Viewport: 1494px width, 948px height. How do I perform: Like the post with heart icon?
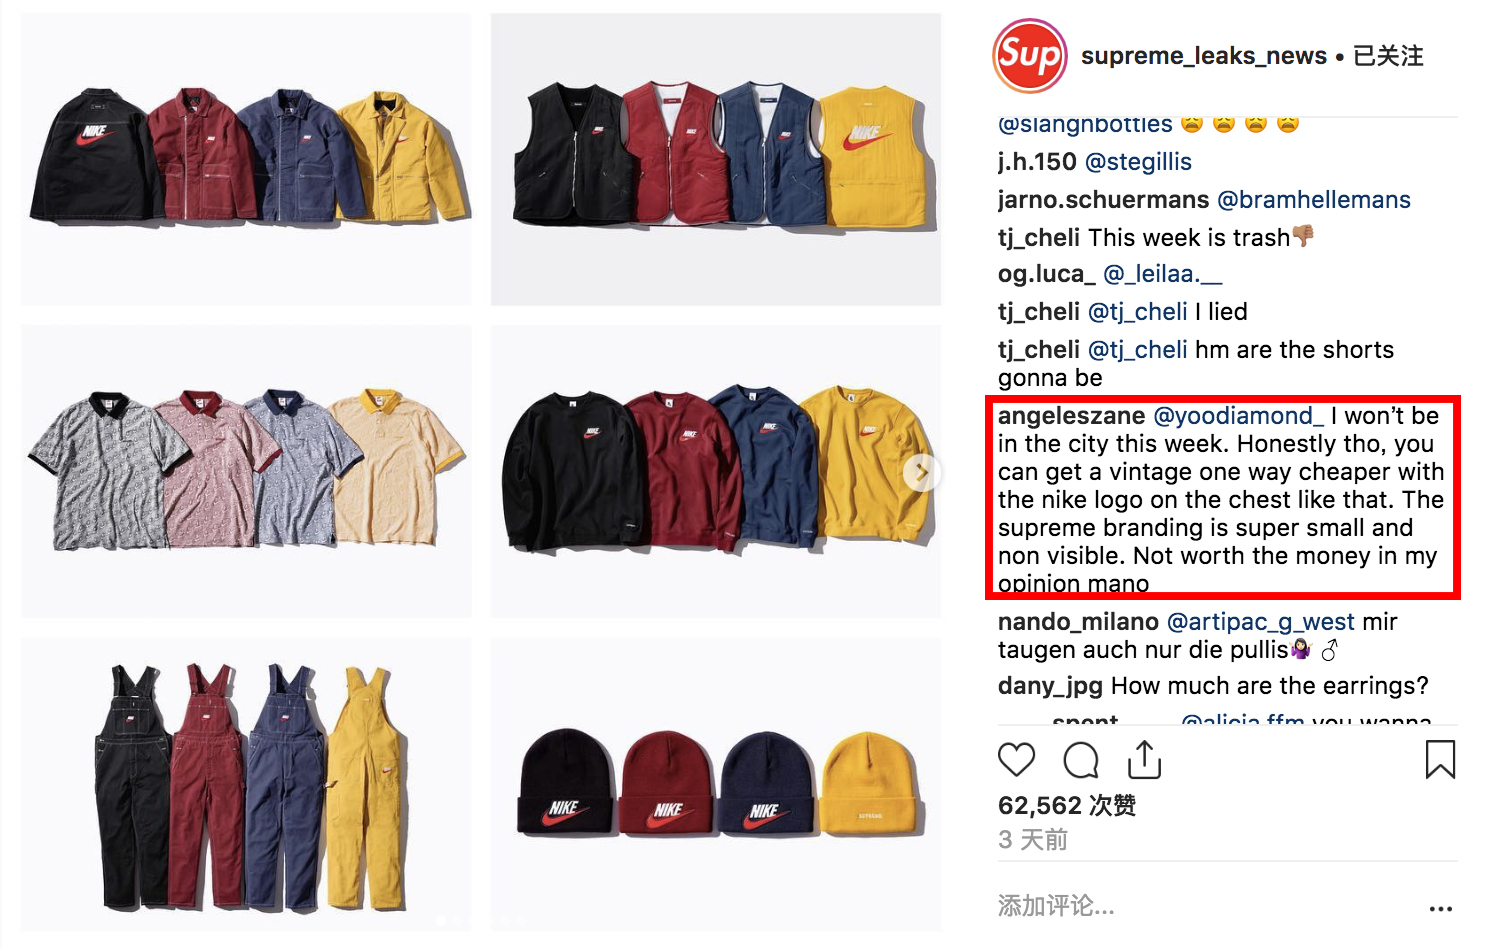(x=1016, y=760)
